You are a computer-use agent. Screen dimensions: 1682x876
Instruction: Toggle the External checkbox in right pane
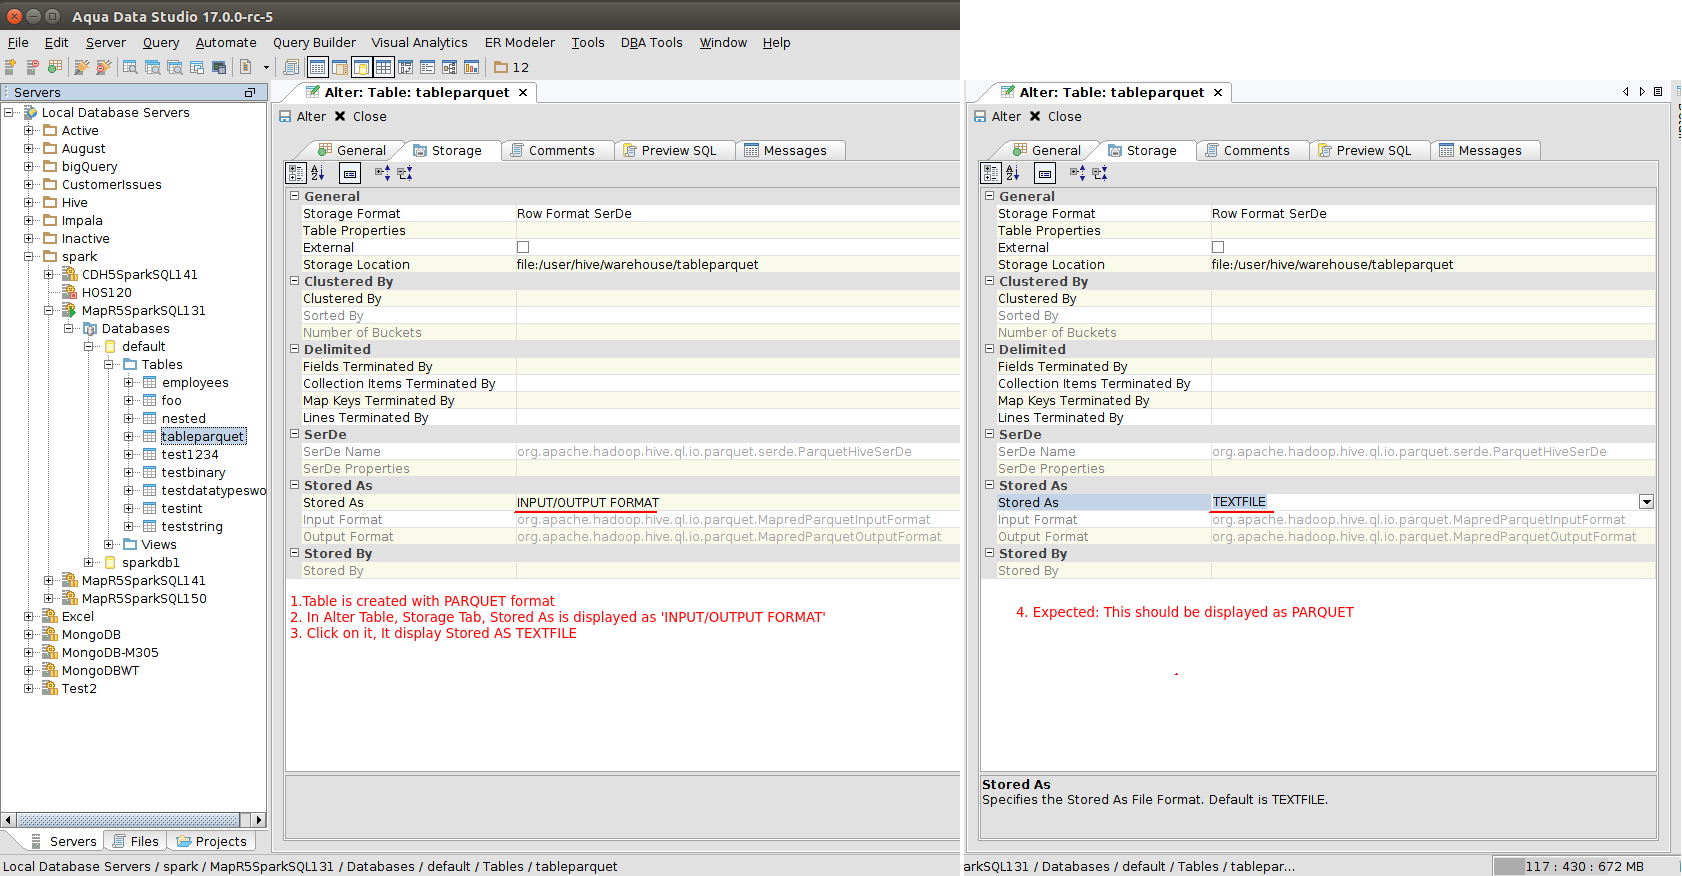click(1218, 247)
